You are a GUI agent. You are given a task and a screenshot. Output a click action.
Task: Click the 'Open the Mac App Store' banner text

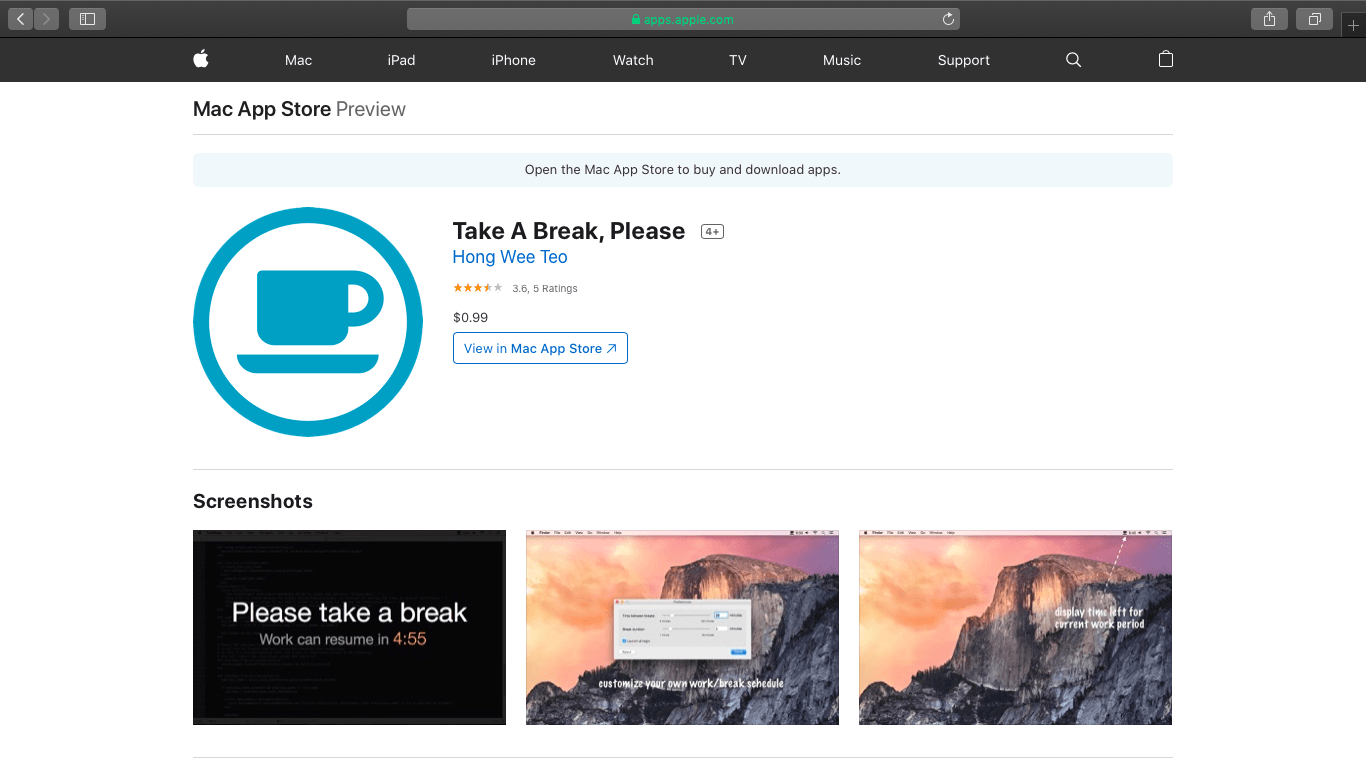[x=683, y=170]
